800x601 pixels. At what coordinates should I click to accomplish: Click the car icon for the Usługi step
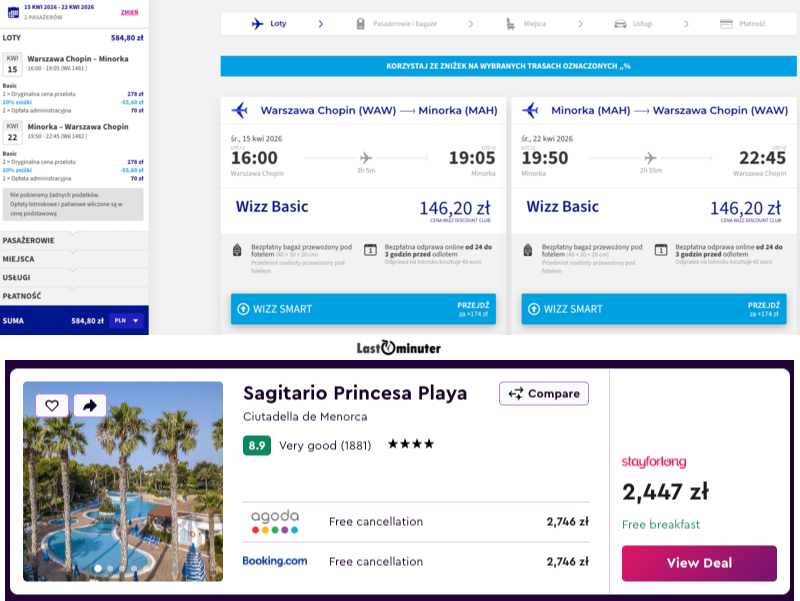[620, 24]
